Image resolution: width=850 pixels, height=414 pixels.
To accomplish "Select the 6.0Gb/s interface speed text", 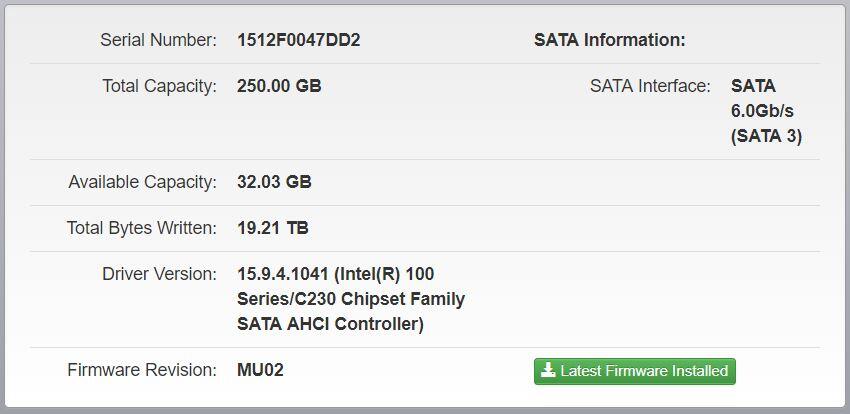I will tap(762, 111).
